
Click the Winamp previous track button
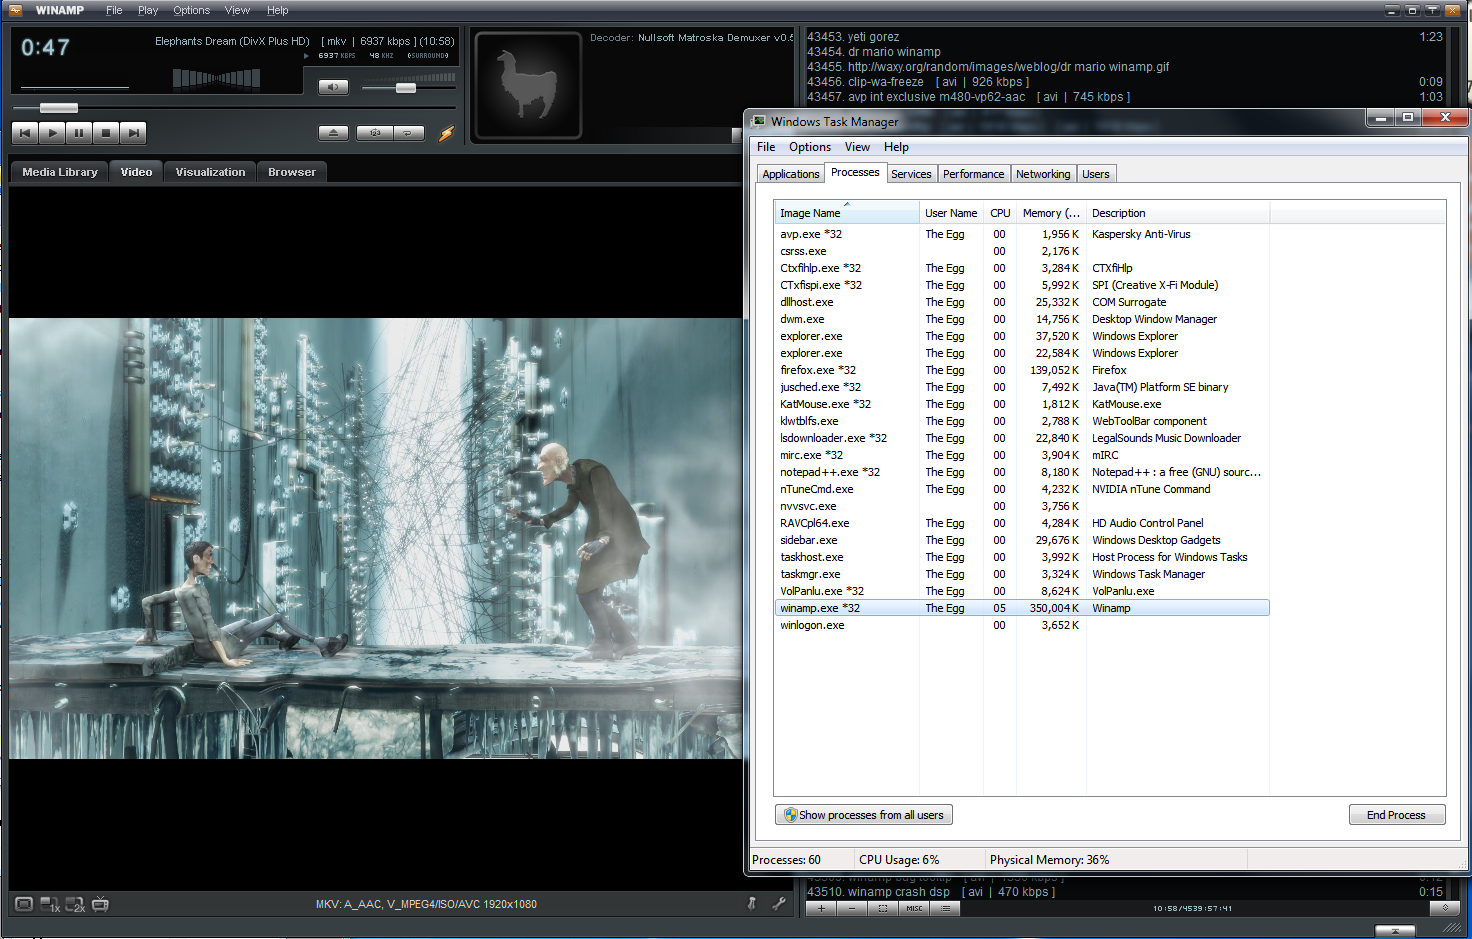(x=25, y=132)
